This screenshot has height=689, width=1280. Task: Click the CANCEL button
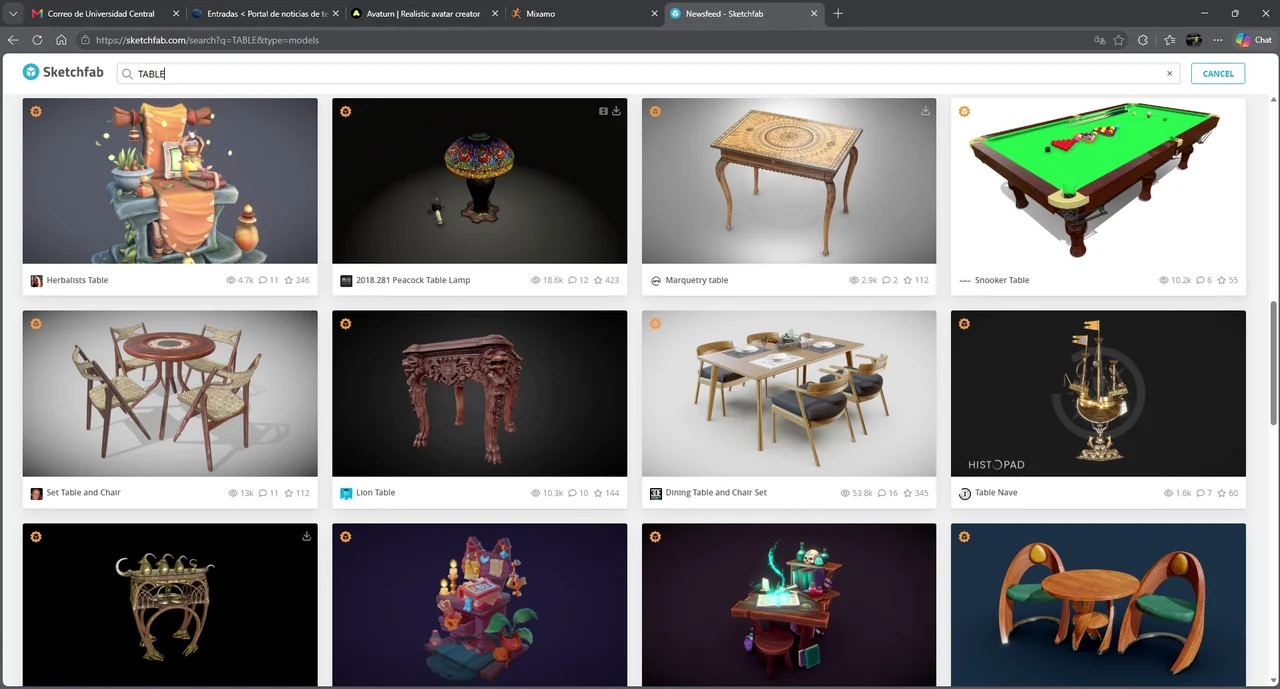point(1218,73)
